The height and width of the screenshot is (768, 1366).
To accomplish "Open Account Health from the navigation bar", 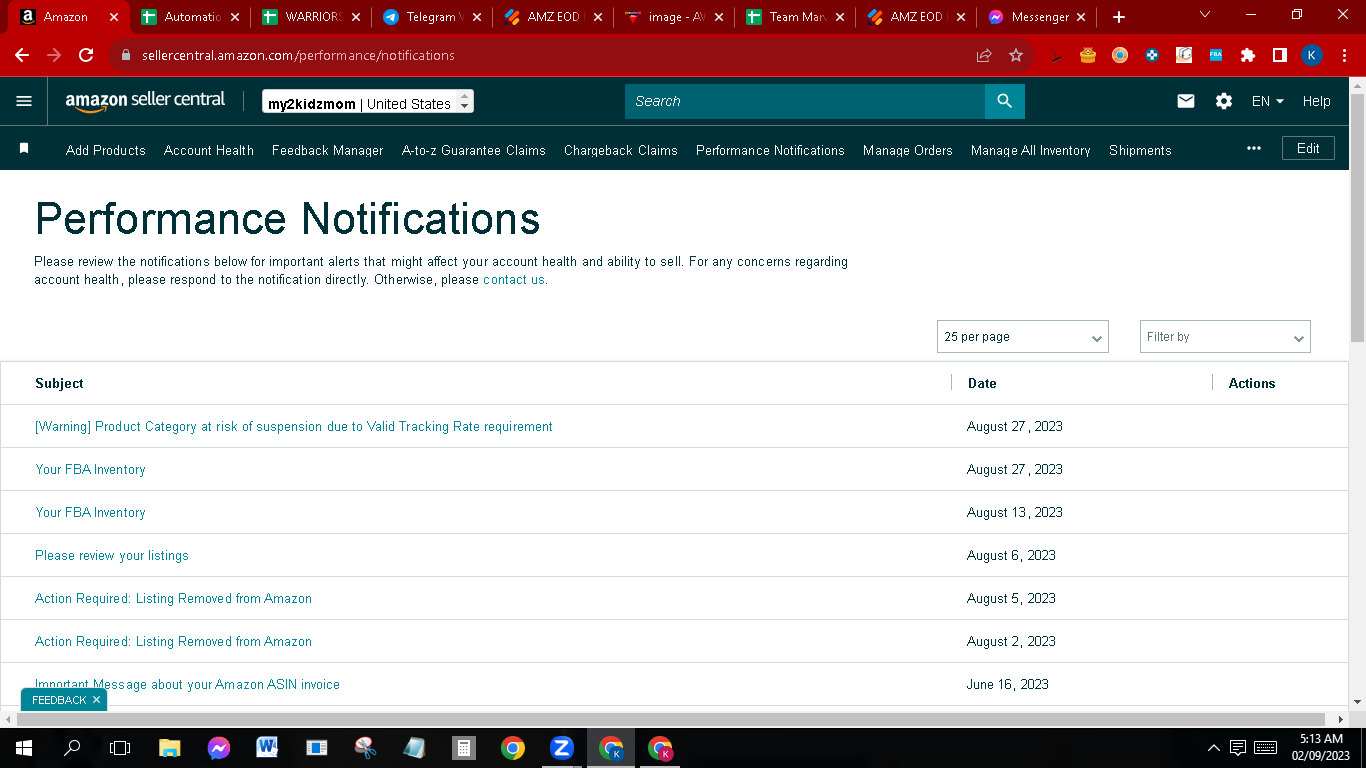I will tap(209, 150).
